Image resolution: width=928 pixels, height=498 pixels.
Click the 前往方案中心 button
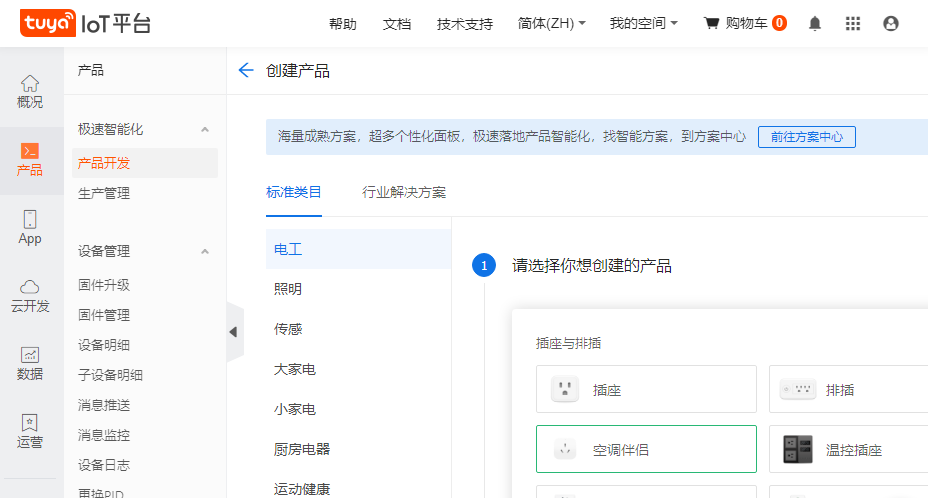click(x=807, y=137)
